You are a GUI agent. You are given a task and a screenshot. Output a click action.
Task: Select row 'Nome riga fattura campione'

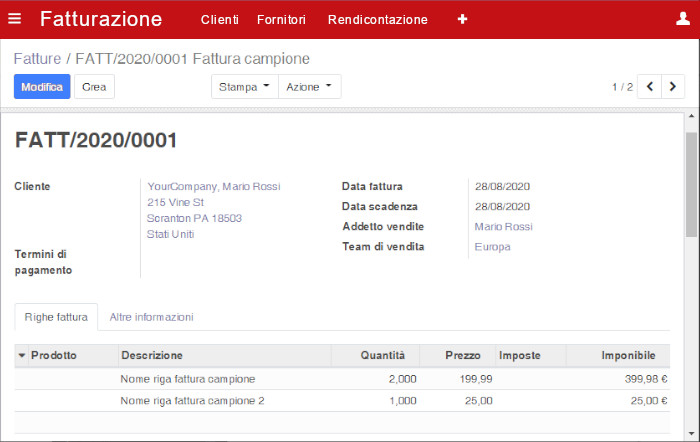(342, 379)
